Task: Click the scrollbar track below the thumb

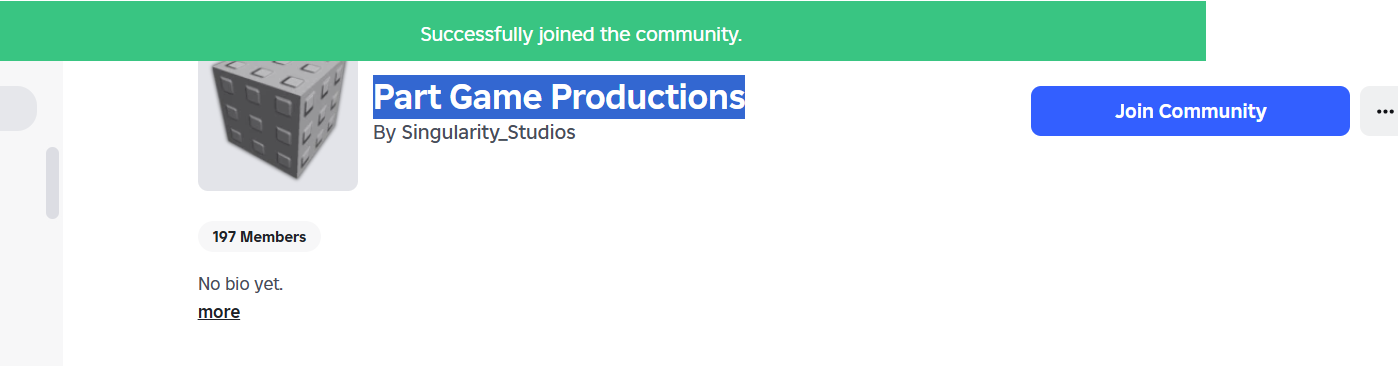Action: [52, 290]
